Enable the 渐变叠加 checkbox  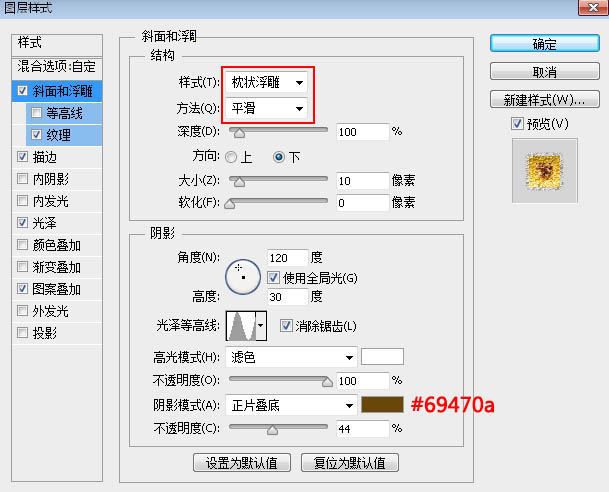click(23, 267)
